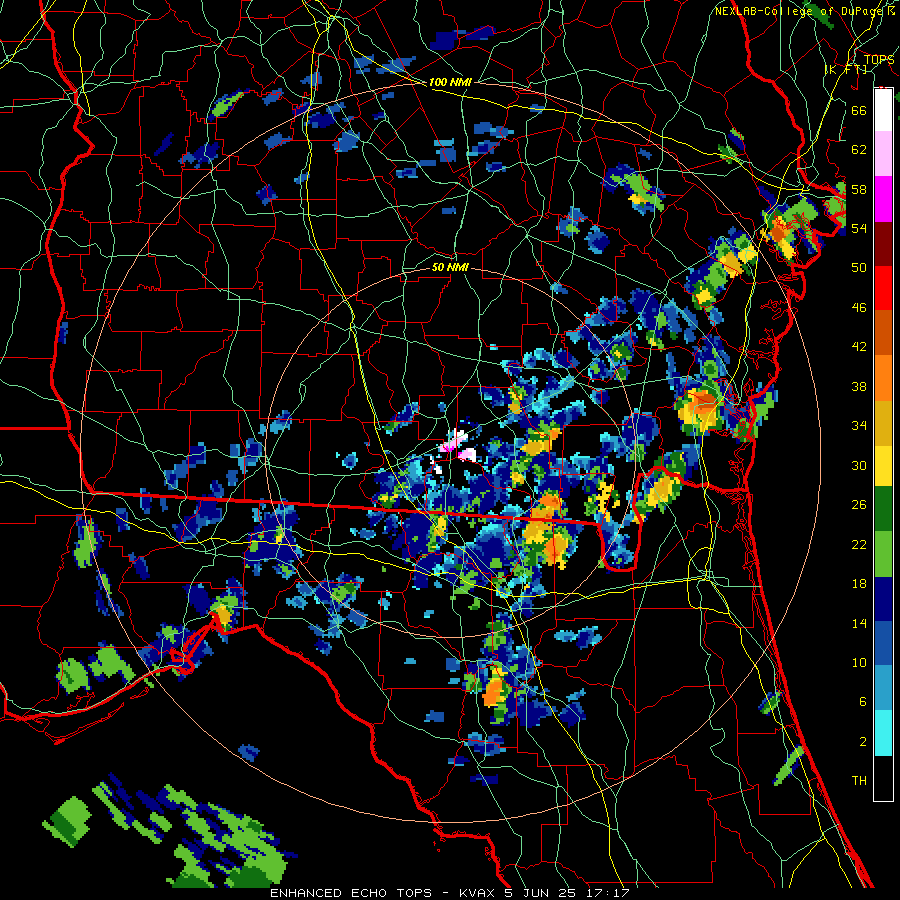Click the legend value 30
This screenshot has height=900, width=900.
click(859, 465)
